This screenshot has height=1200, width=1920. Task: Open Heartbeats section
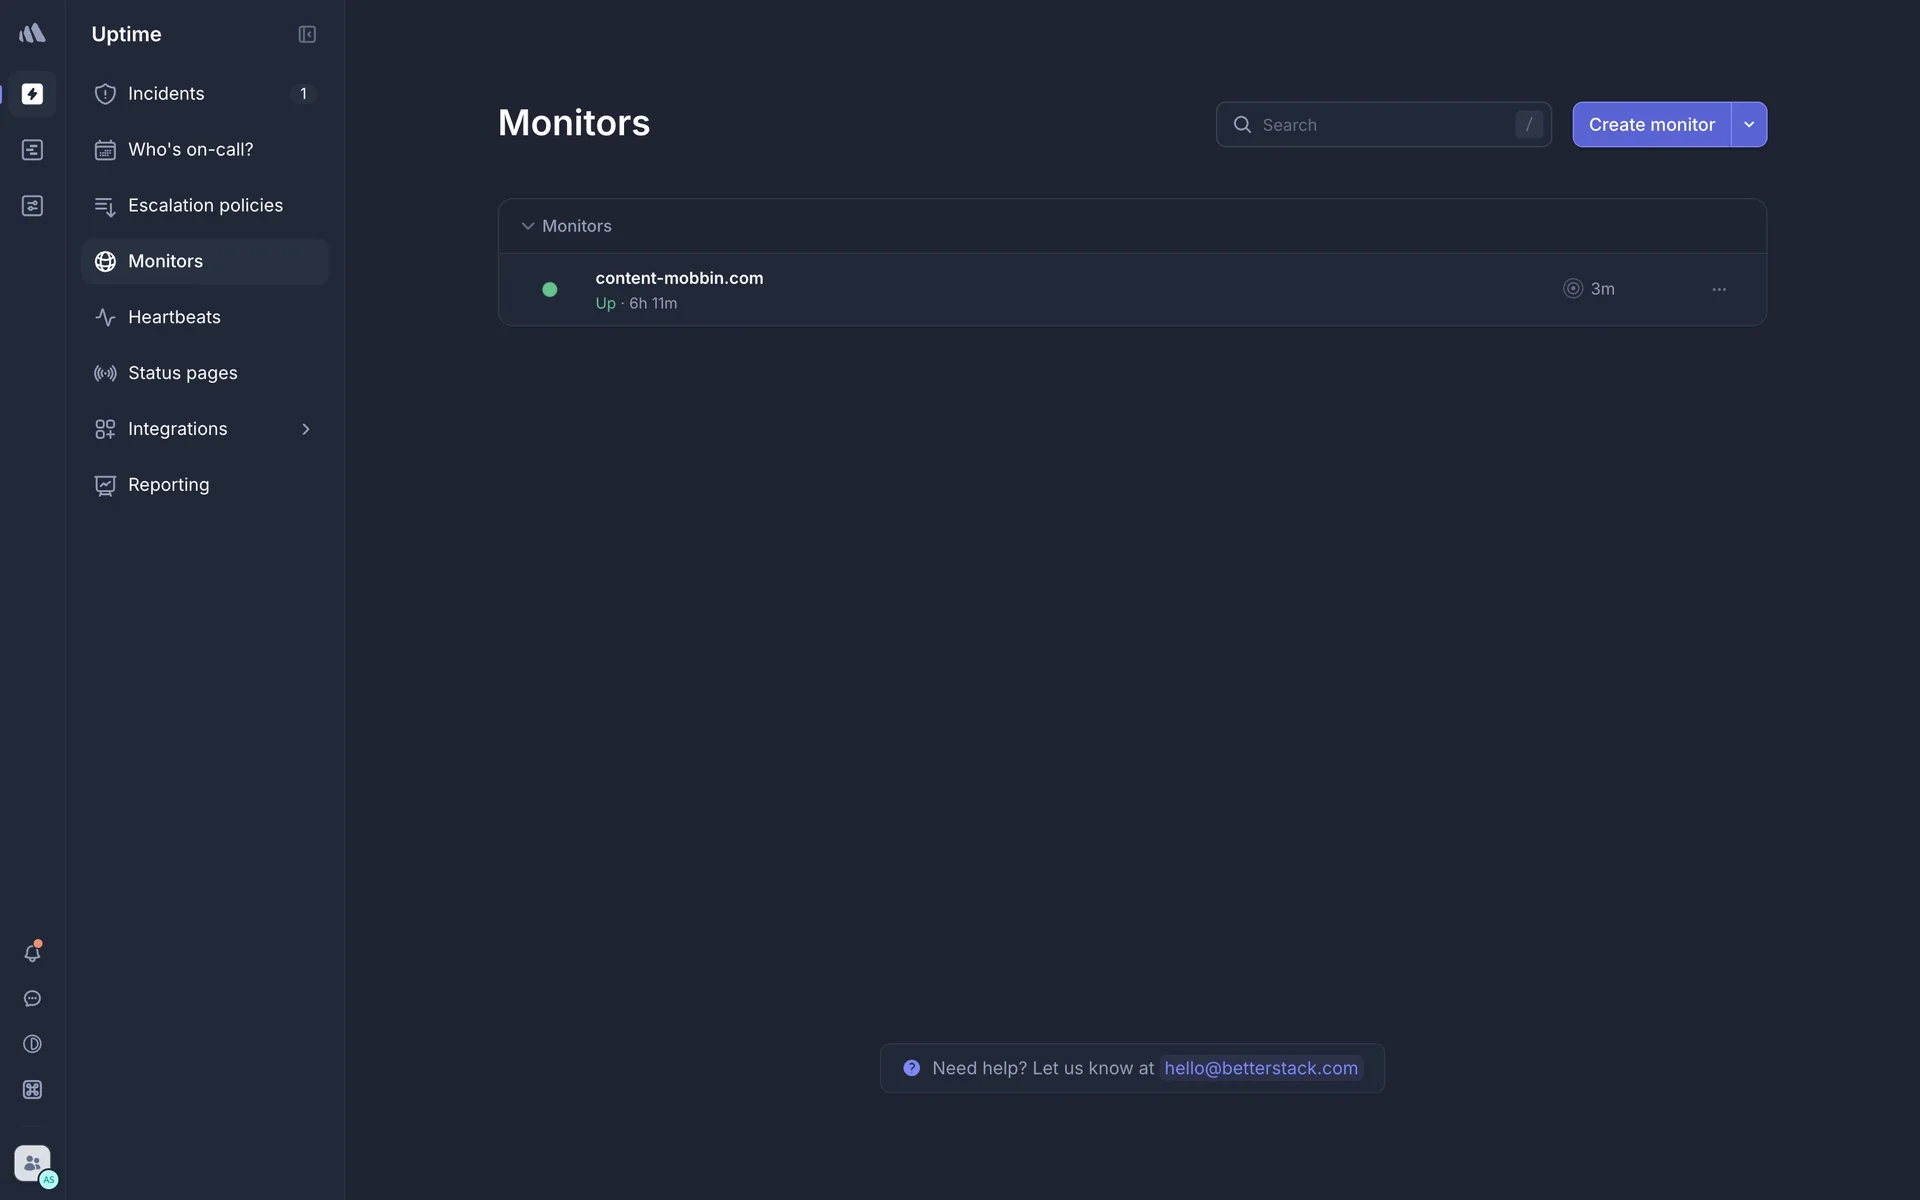pos(174,317)
